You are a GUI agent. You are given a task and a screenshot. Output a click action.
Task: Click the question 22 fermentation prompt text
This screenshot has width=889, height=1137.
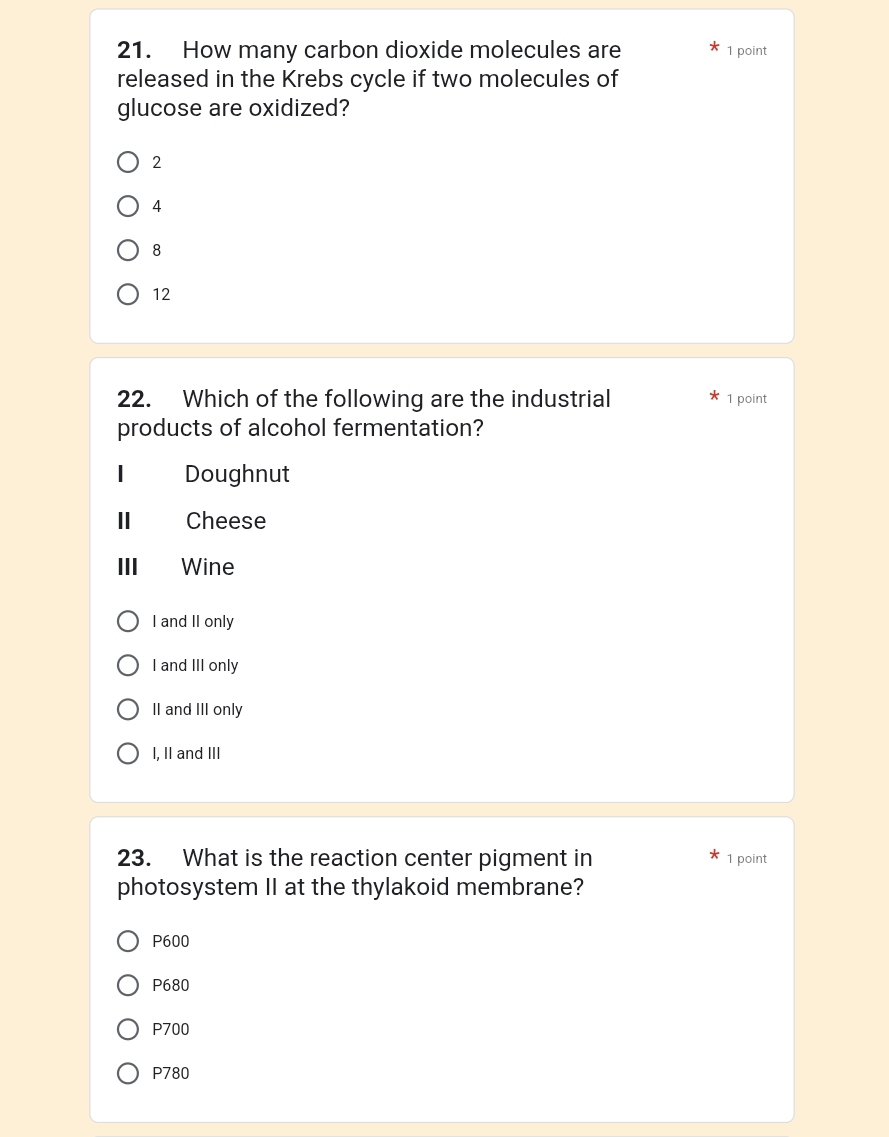[364, 413]
